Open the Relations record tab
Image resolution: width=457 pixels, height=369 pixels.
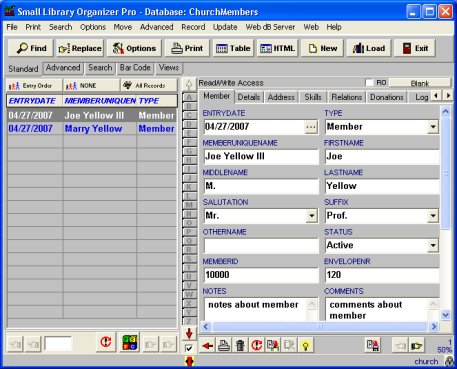click(x=347, y=97)
